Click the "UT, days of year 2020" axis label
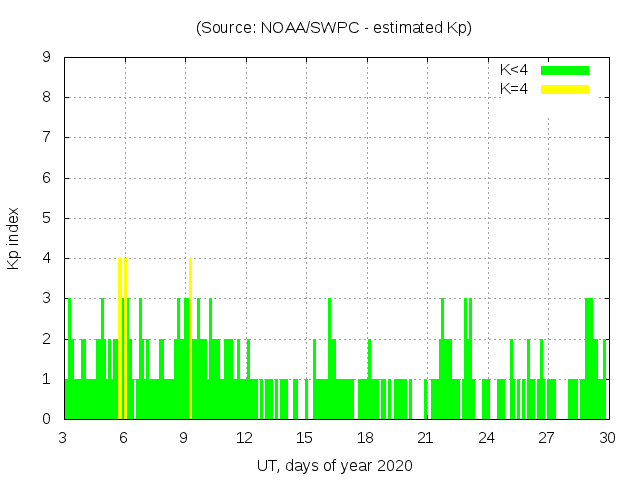The height and width of the screenshot is (480, 640). pyautogui.click(x=334, y=465)
